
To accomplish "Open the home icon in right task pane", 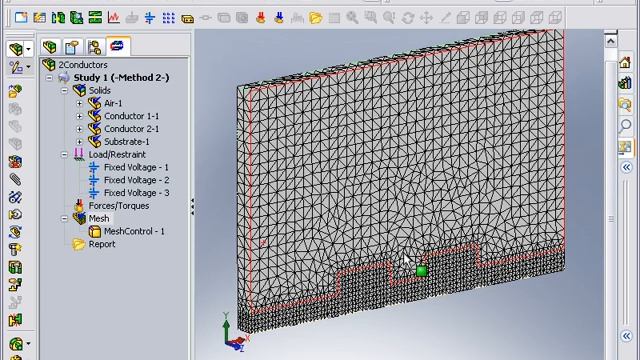I will pos(625,62).
